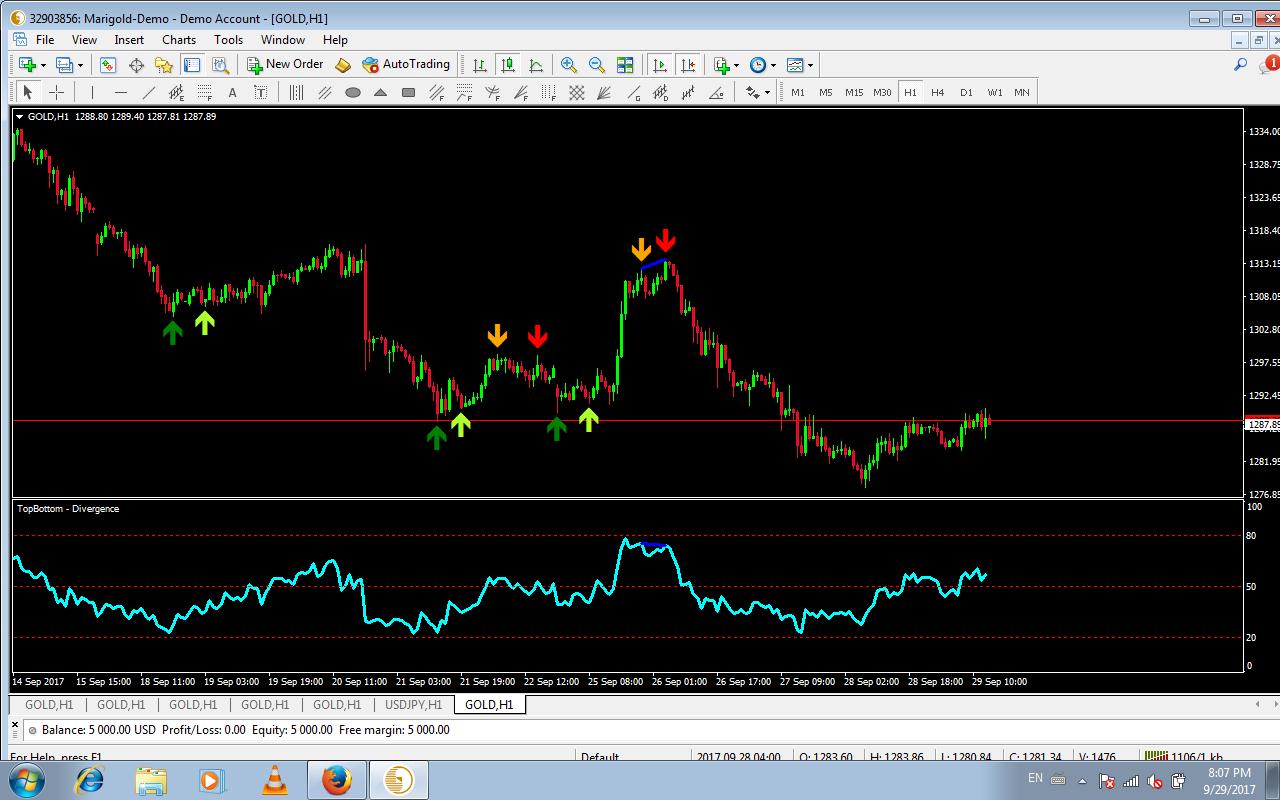Set the timeframe to MN
This screenshot has width=1280, height=800.
coord(1022,92)
